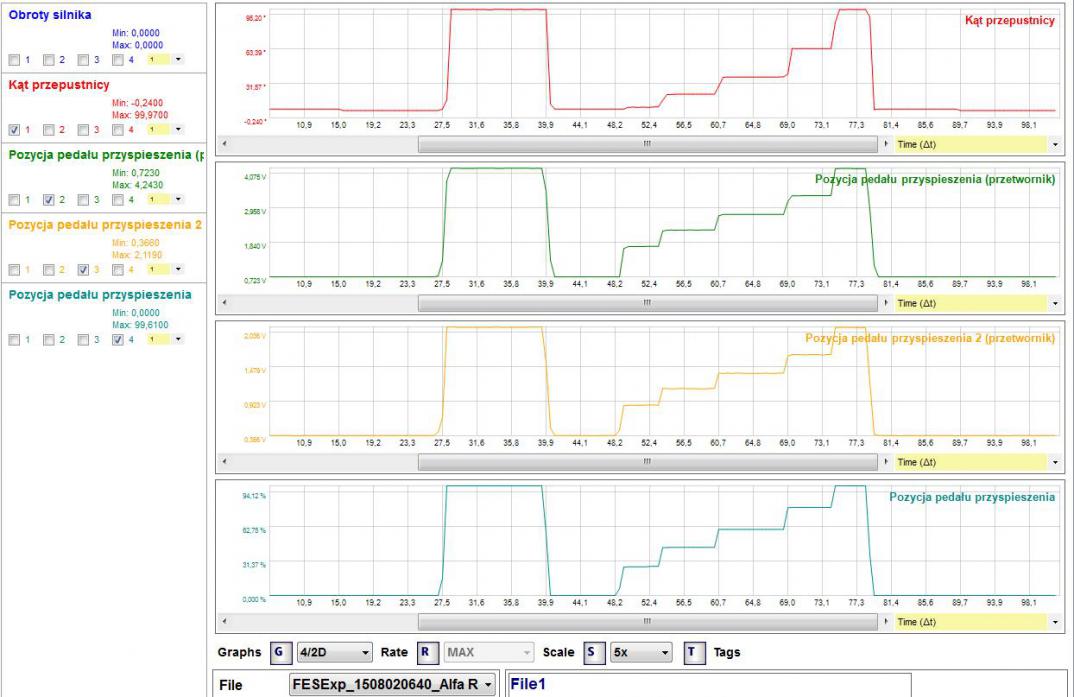Click left scroll arrow below green pedal graph
Image resolution: width=1074 pixels, height=697 pixels.
click(225, 303)
